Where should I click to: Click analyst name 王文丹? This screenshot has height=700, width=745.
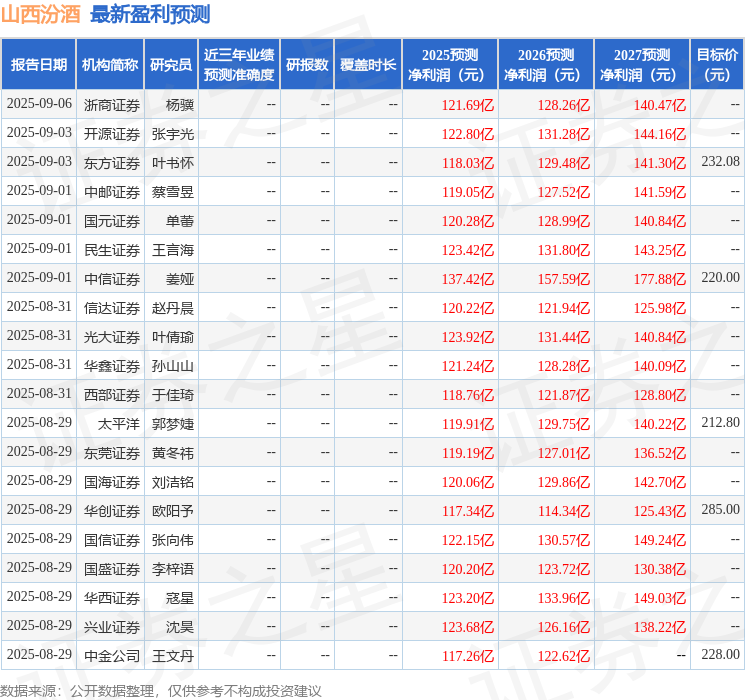tap(173, 656)
